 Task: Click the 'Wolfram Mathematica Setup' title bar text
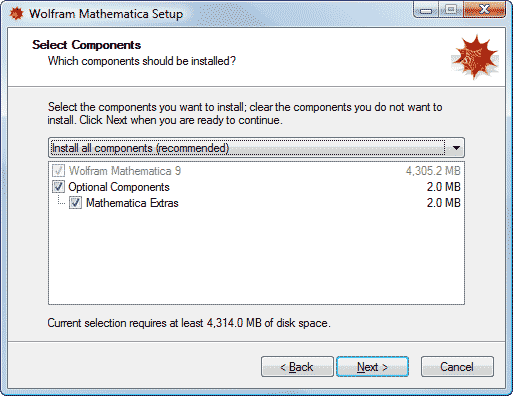[106, 14]
